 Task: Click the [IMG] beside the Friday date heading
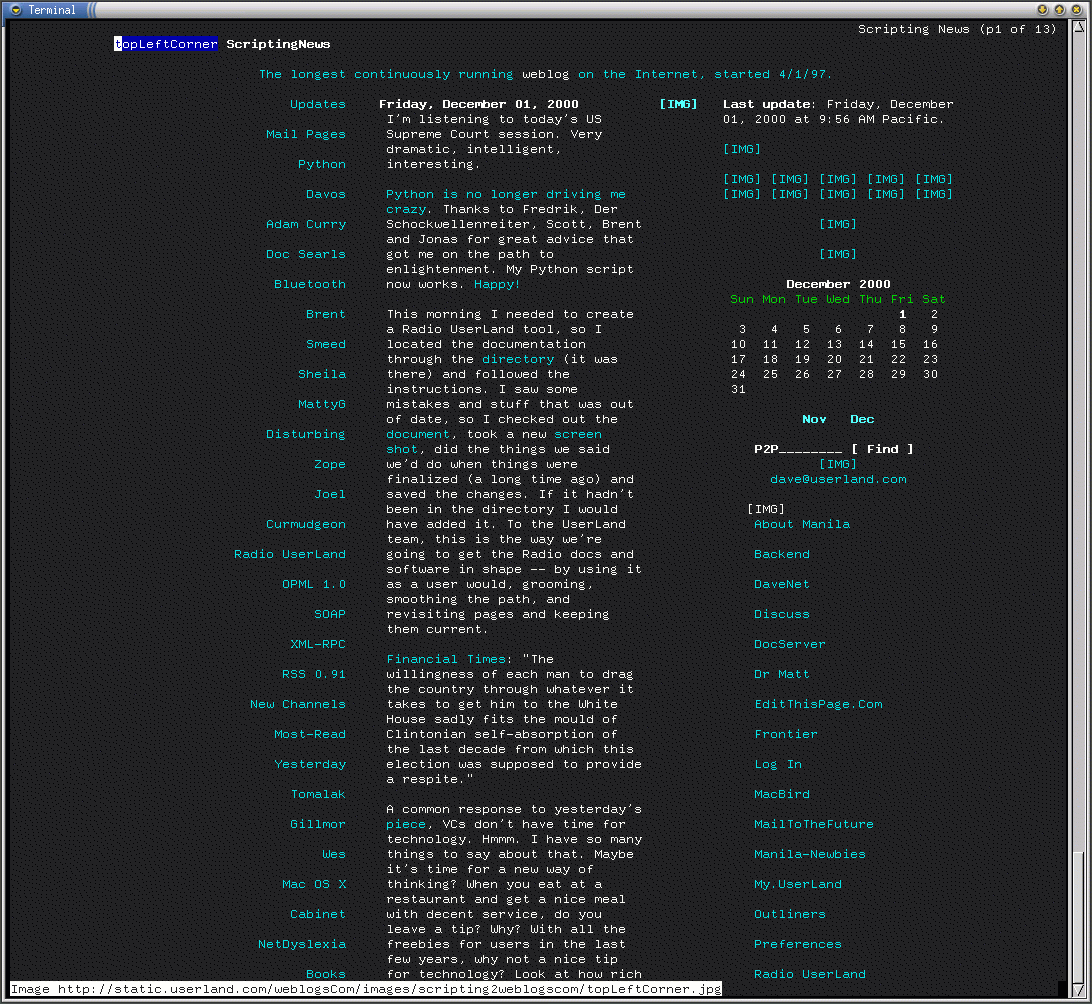678,104
